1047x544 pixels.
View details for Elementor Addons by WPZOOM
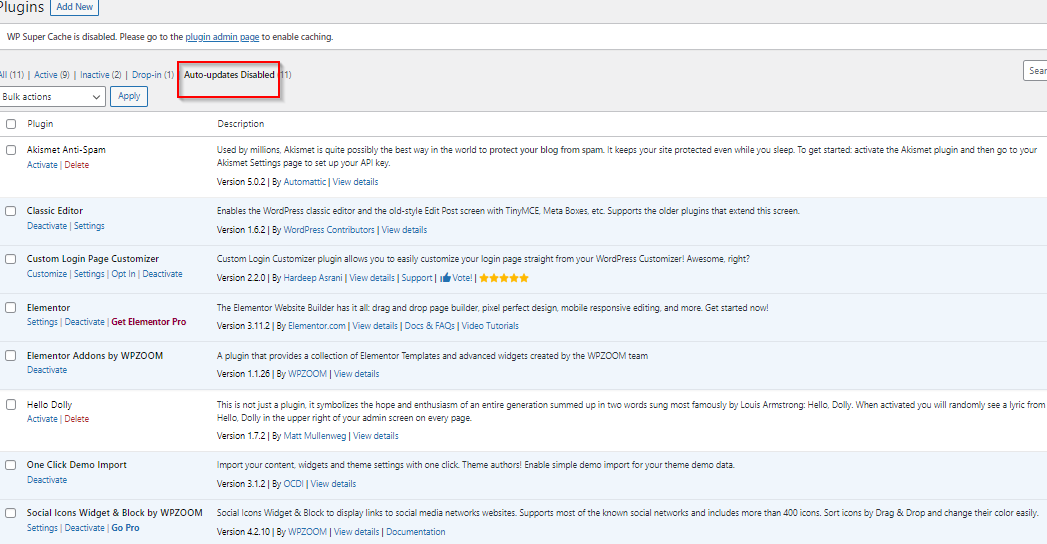(x=357, y=374)
